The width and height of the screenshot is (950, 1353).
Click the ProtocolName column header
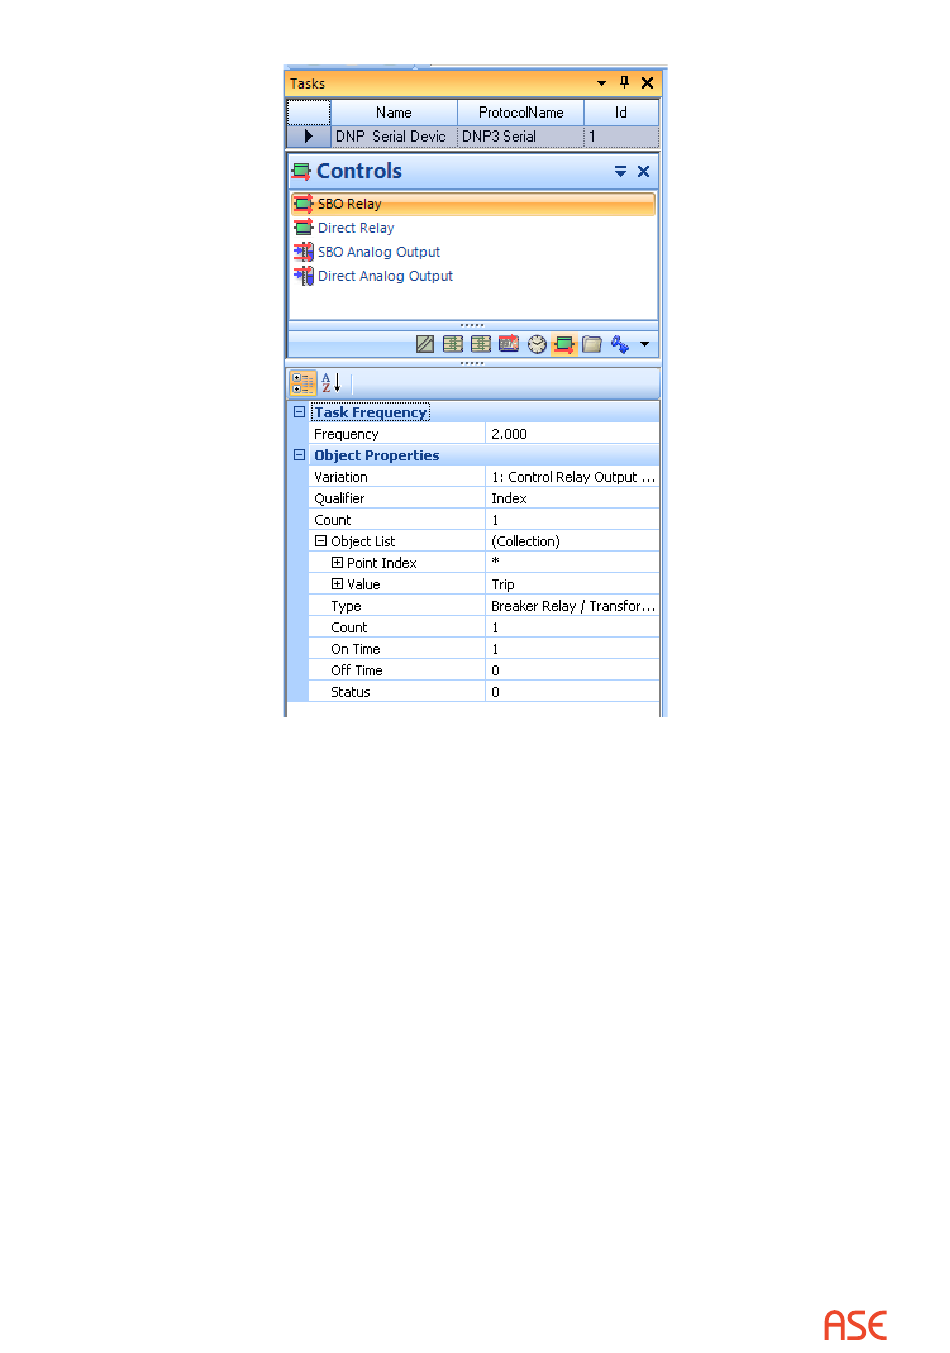pos(520,113)
